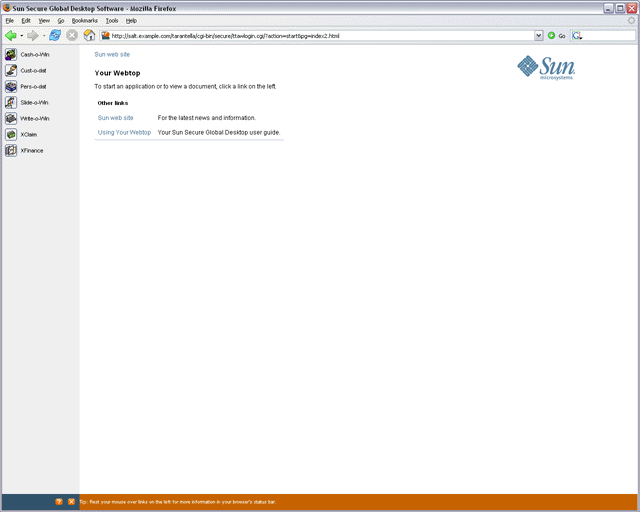Click the Firefox icon in title bar
This screenshot has height=512, width=640.
coord(7,8)
